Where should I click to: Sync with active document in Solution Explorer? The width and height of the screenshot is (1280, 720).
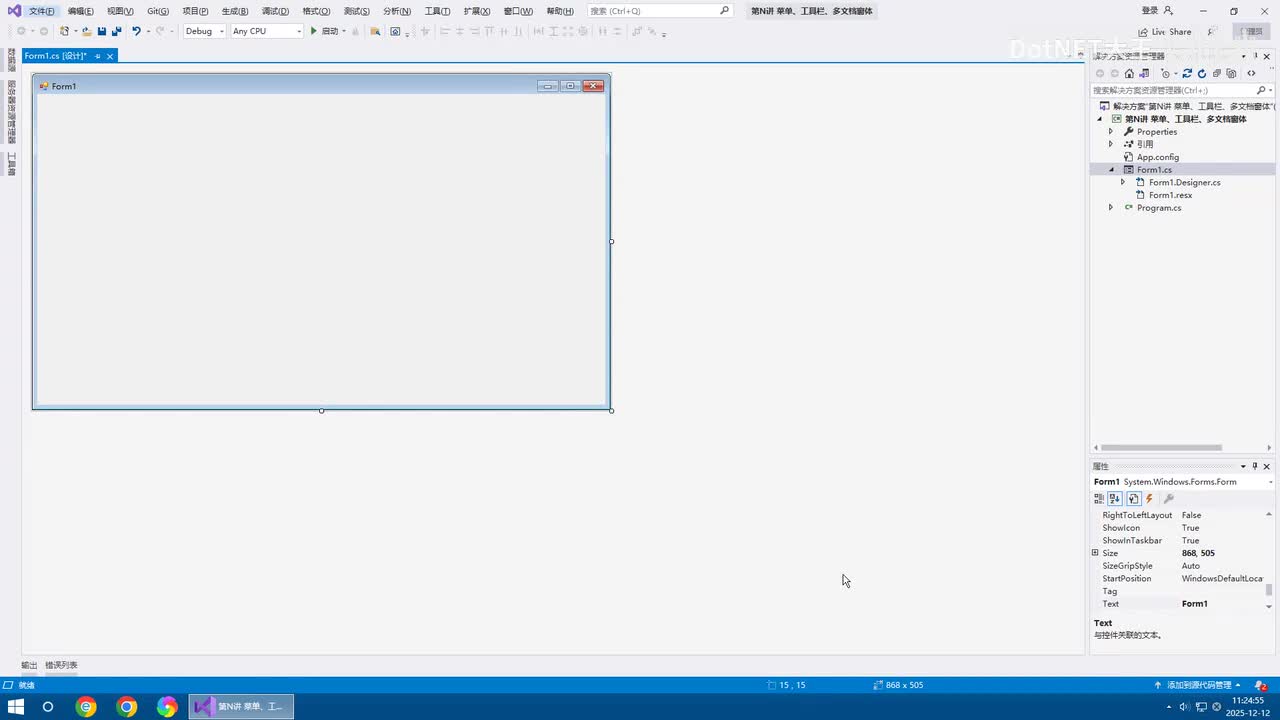coord(1187,73)
